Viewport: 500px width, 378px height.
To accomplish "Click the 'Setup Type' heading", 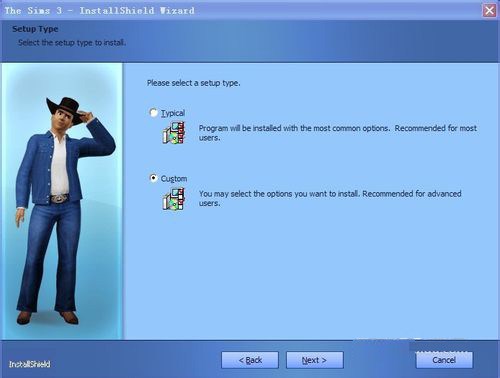I will pos(35,29).
